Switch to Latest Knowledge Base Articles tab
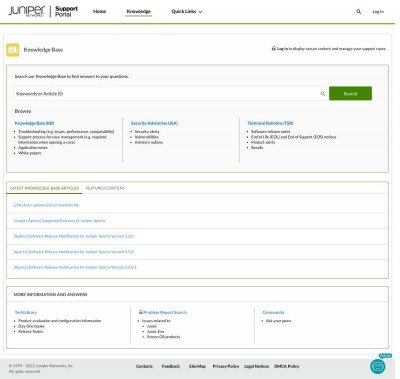Viewport: 400px width, 379px height. [x=44, y=188]
